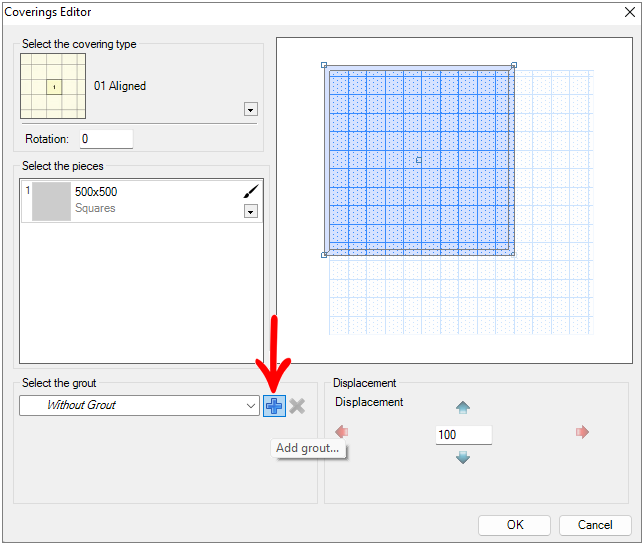This screenshot has height=545, width=643.
Task: Click the Cancel button
Action: point(595,525)
